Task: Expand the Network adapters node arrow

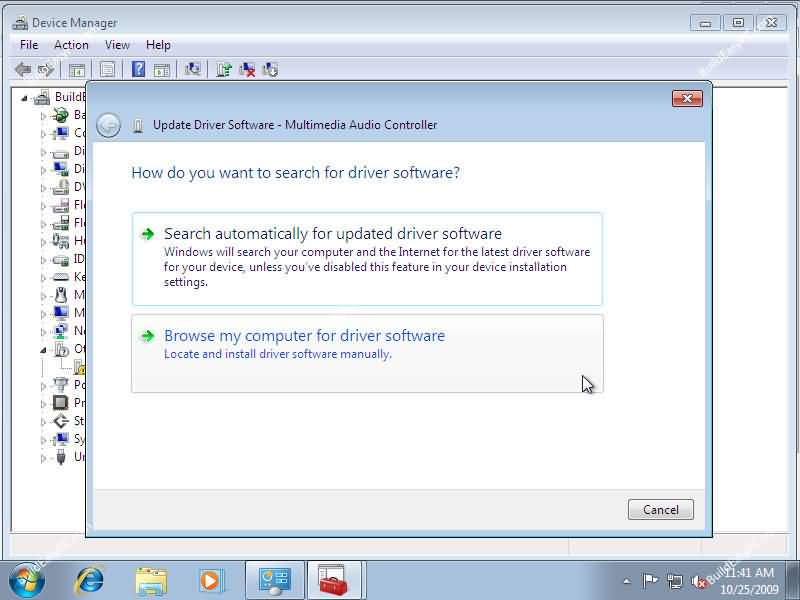Action: tap(43, 332)
